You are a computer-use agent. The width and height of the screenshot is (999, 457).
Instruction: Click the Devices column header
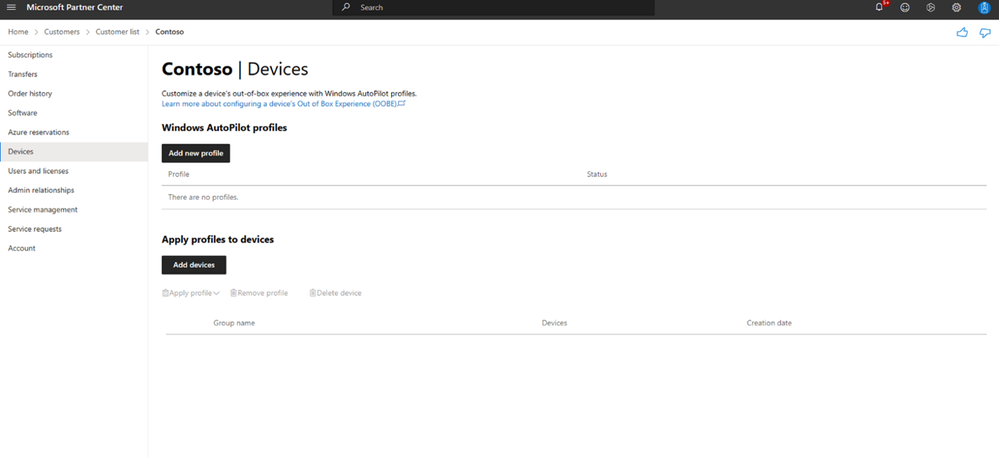tap(554, 323)
